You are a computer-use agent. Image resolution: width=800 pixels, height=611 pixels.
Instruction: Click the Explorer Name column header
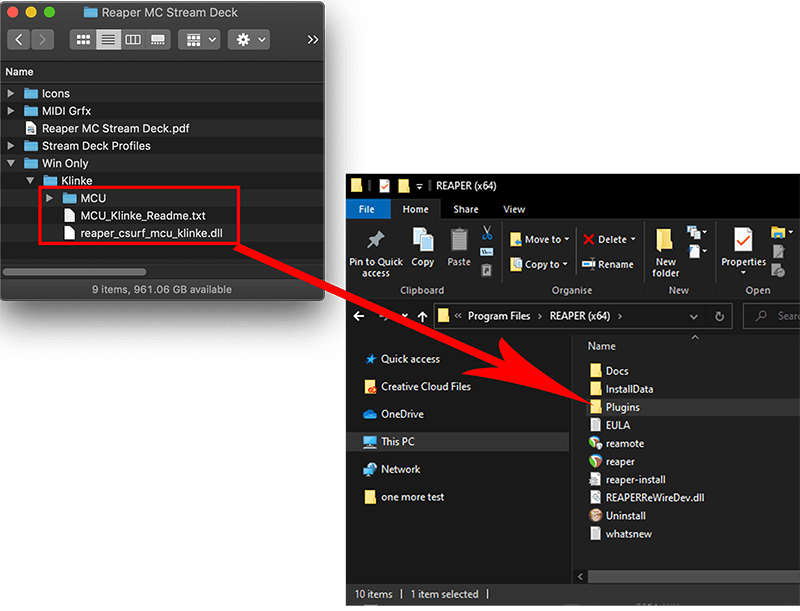point(602,346)
